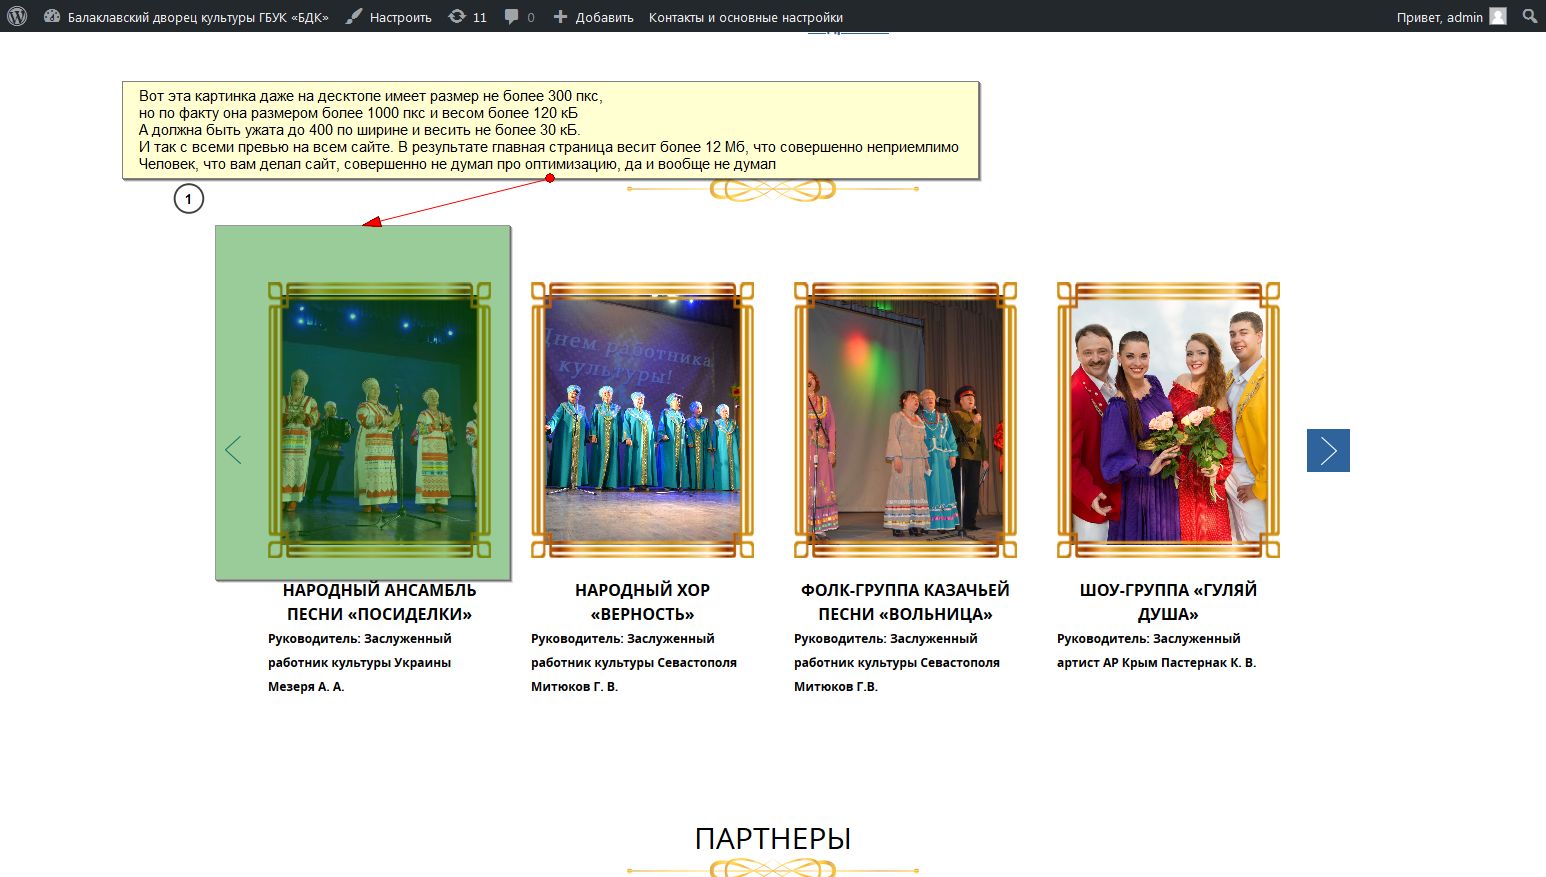Viewport: 1546px width, 877px height.
Task: Click the plus icon to add content
Action: click(560, 16)
